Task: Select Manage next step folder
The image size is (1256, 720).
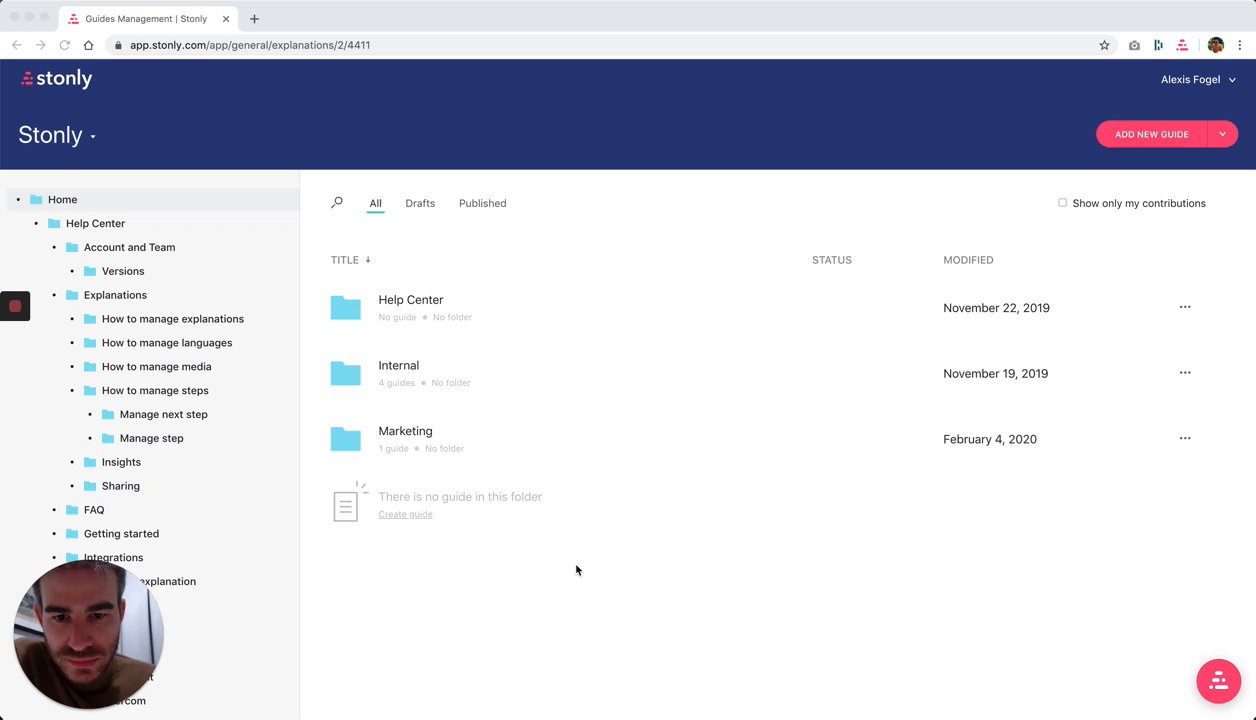Action: click(164, 414)
